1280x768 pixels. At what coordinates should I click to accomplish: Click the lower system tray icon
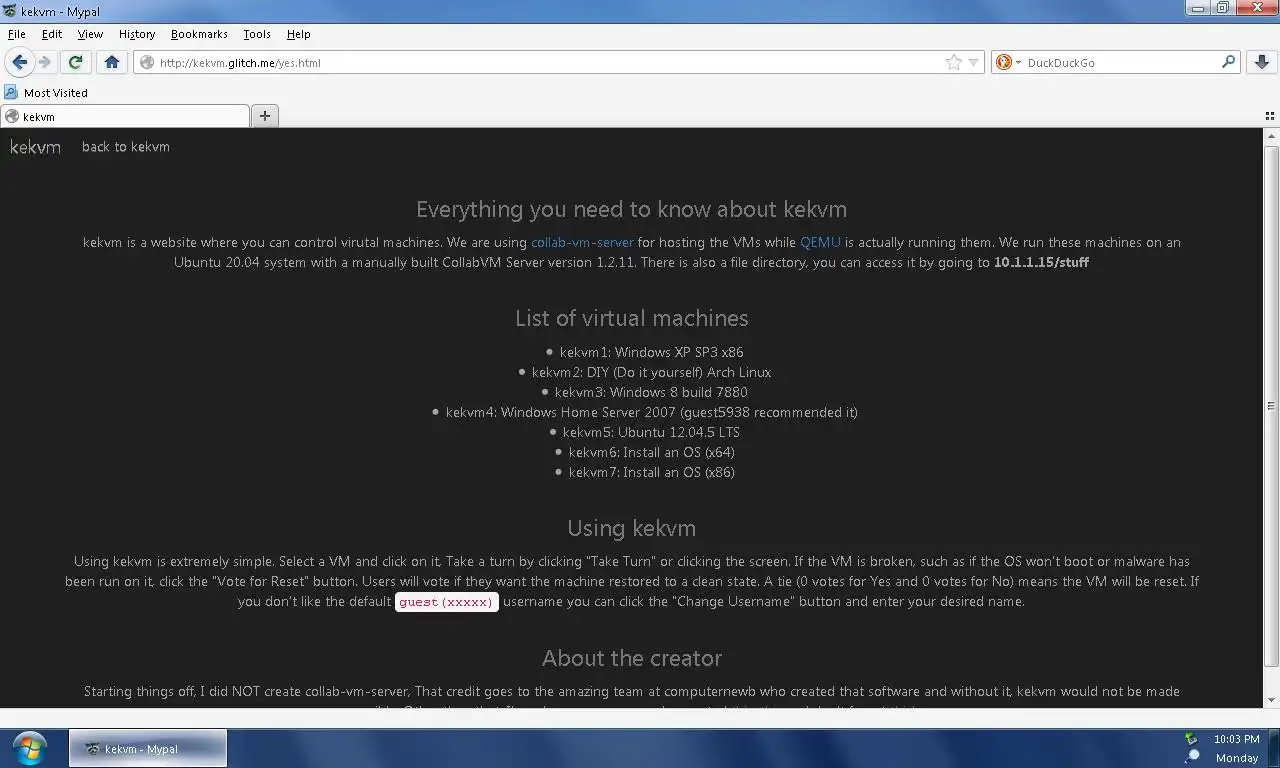1191,757
